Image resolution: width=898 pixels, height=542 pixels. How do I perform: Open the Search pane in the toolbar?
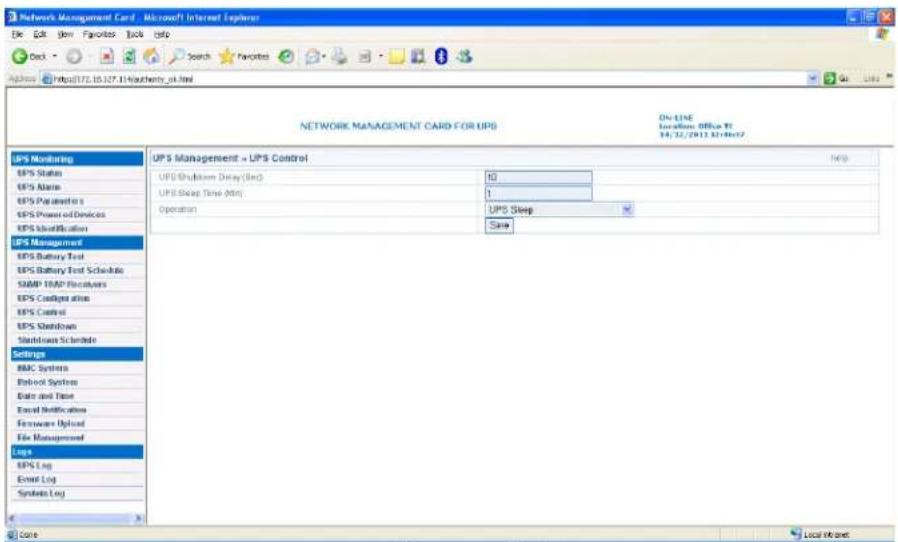tap(190, 56)
